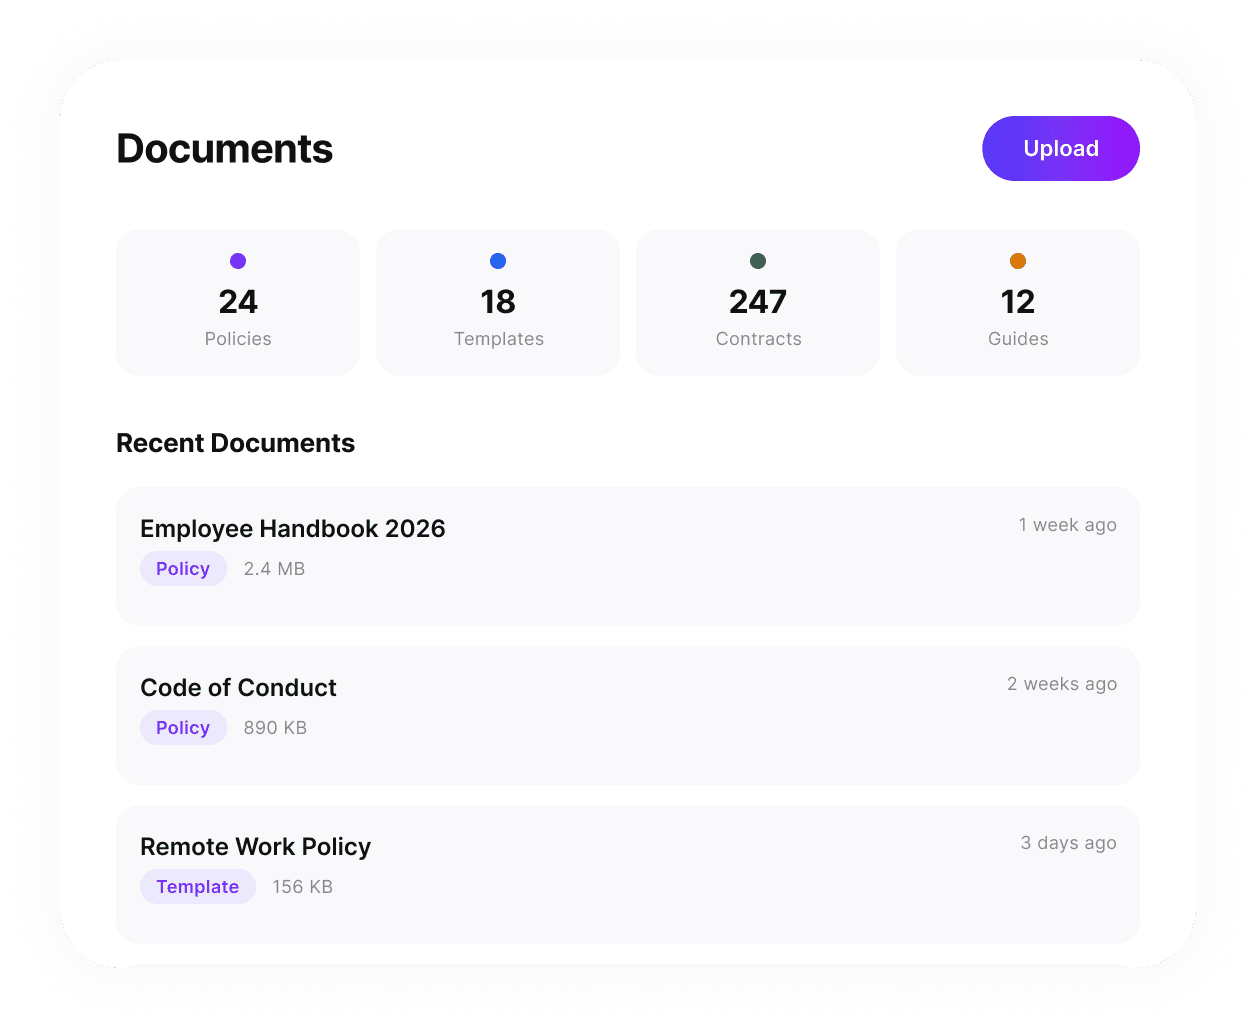Select the Contracts stat card showing 247
The width and height of the screenshot is (1256, 1028).
click(x=757, y=302)
